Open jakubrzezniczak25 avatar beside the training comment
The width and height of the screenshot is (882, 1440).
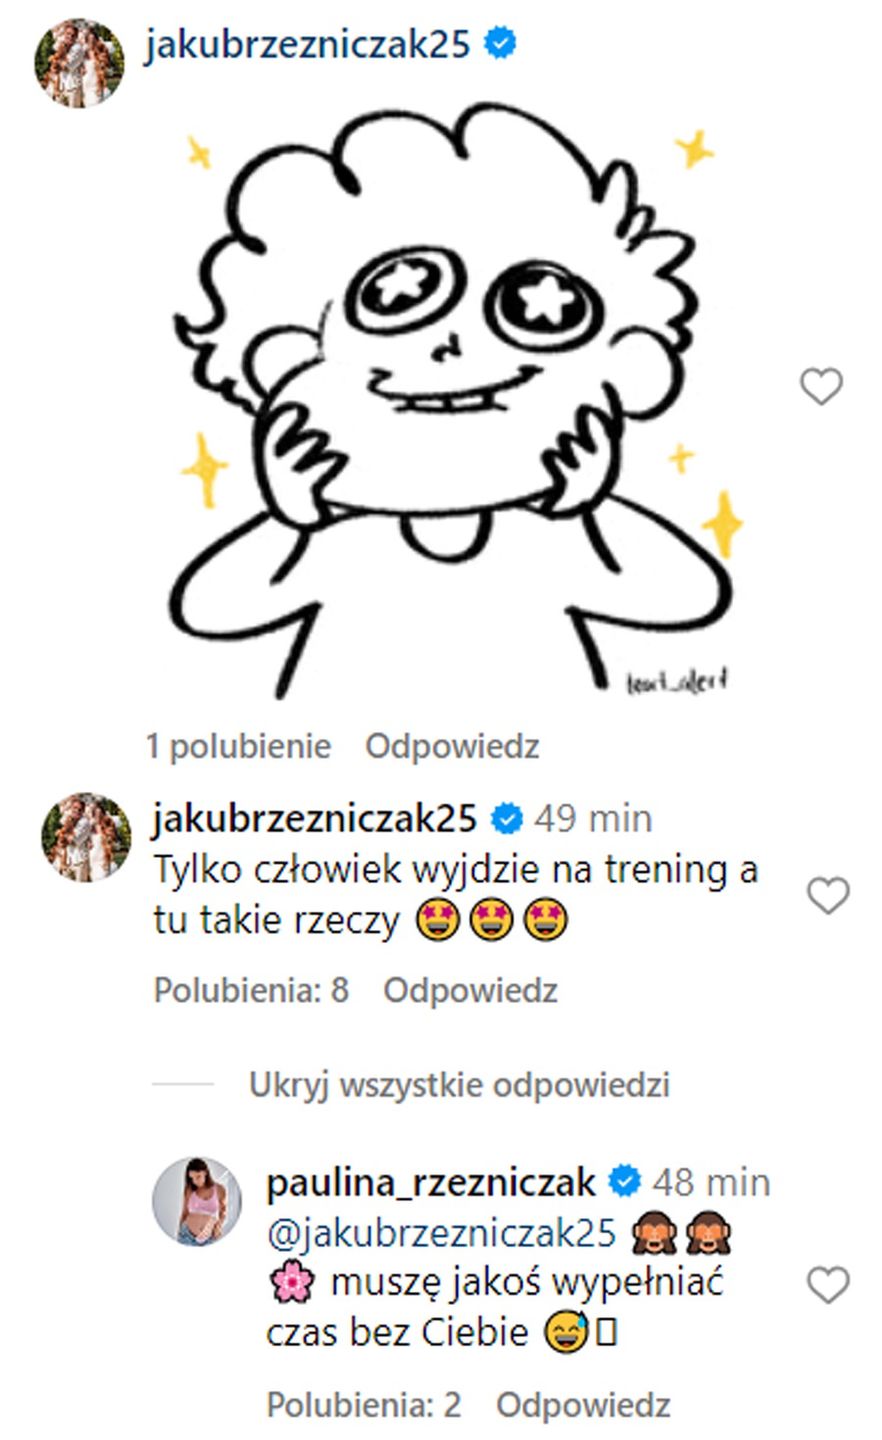click(x=86, y=838)
